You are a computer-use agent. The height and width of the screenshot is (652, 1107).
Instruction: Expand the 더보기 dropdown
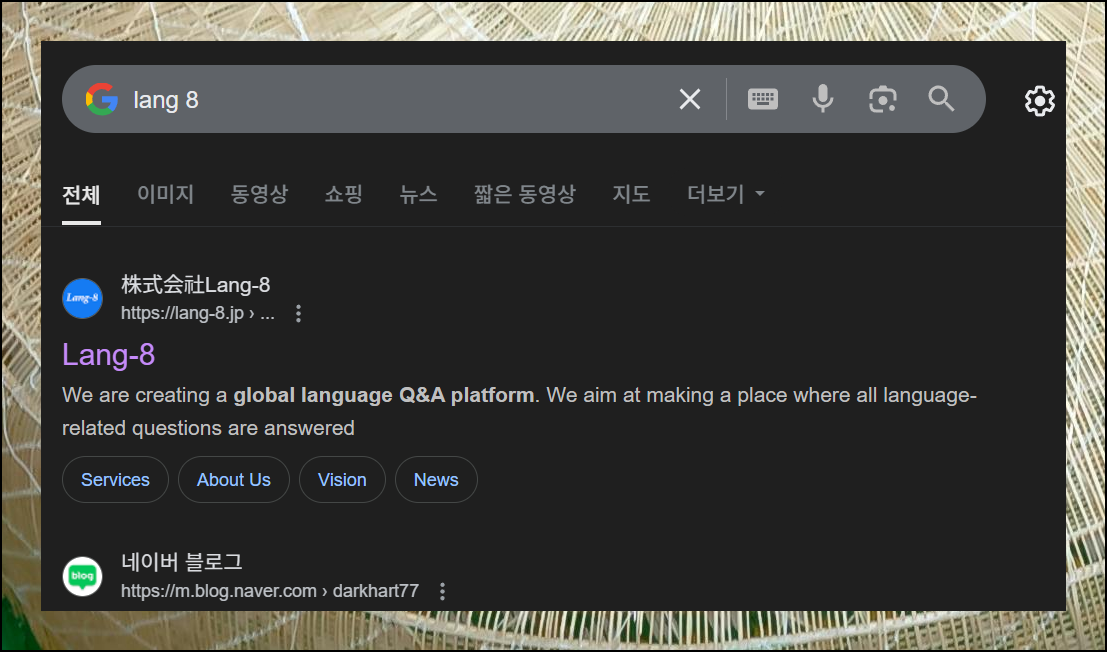[726, 194]
